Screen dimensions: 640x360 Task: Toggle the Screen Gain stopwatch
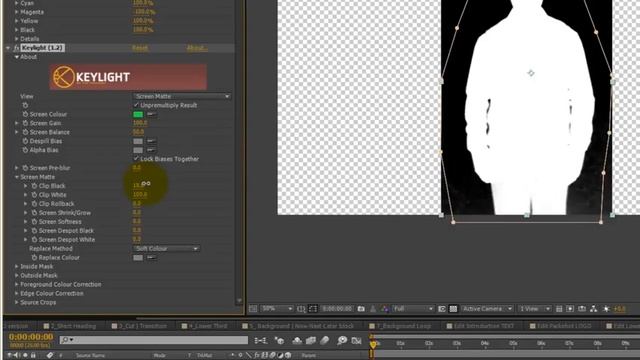pos(25,123)
